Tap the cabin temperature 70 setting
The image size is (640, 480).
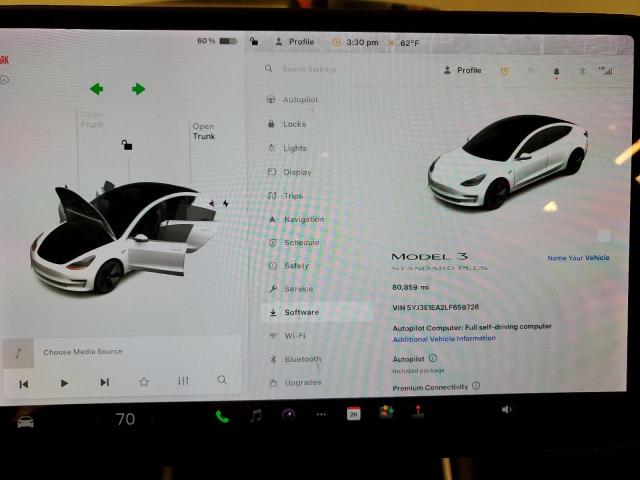125,419
